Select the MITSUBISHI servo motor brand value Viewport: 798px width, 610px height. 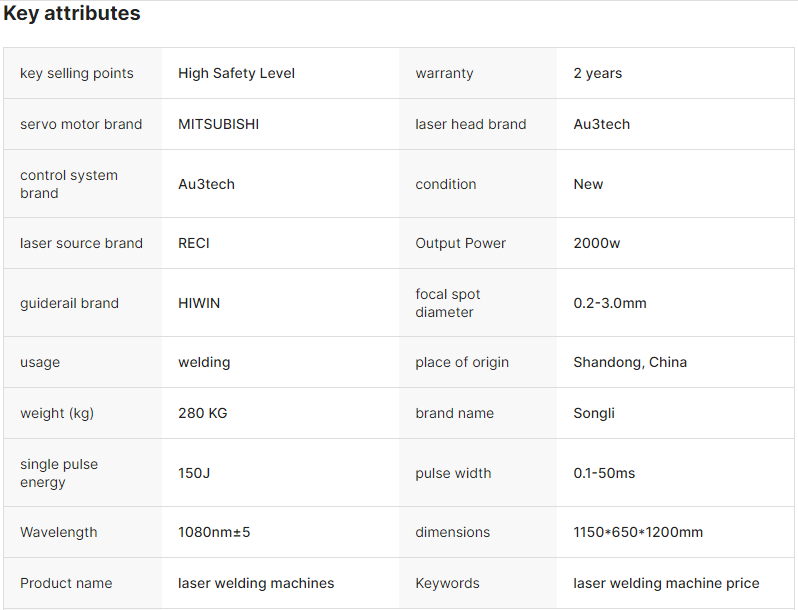tap(218, 124)
